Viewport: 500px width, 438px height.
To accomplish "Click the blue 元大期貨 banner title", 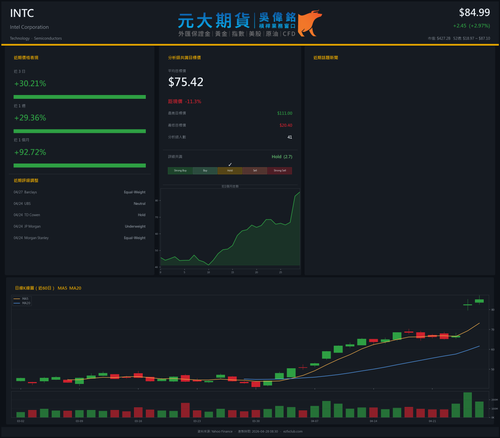I will (x=214, y=21).
